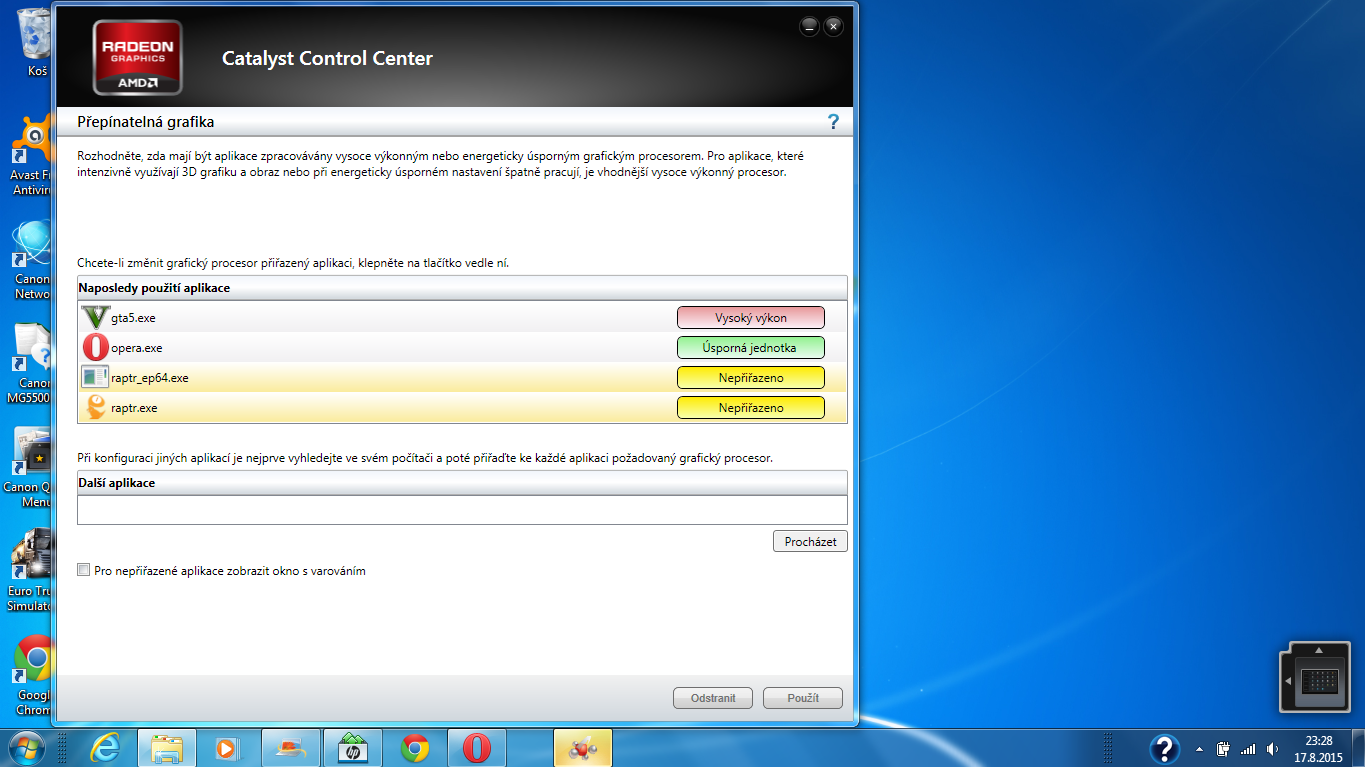
Task: Enable warning window for unassigned applications checkbox
Action: pos(84,570)
